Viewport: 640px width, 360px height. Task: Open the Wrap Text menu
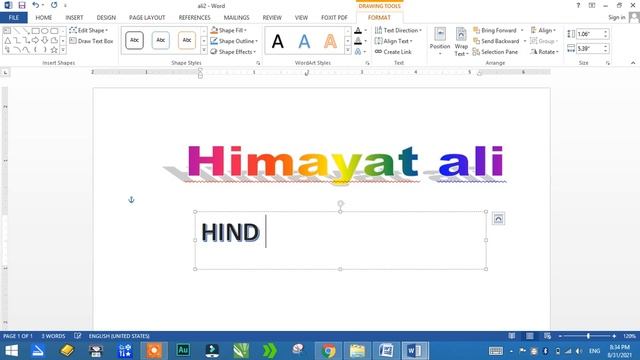pos(461,41)
